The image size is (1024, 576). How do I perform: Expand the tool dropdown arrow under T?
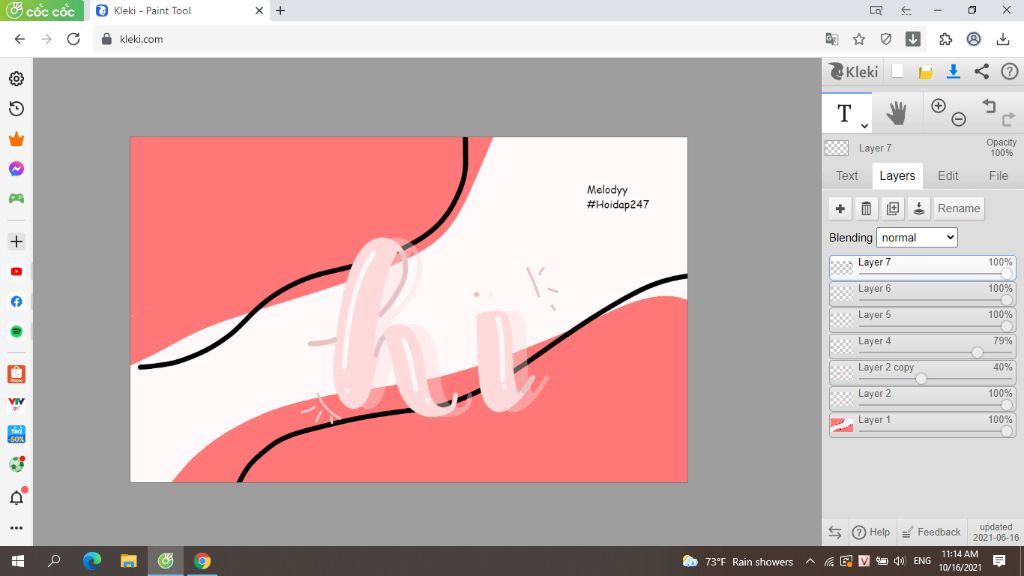(864, 125)
